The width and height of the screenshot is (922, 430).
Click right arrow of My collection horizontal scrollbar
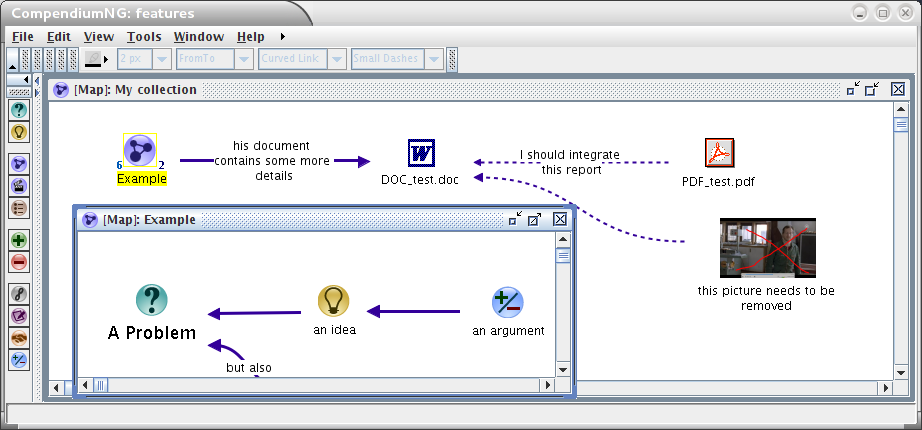(x=886, y=388)
